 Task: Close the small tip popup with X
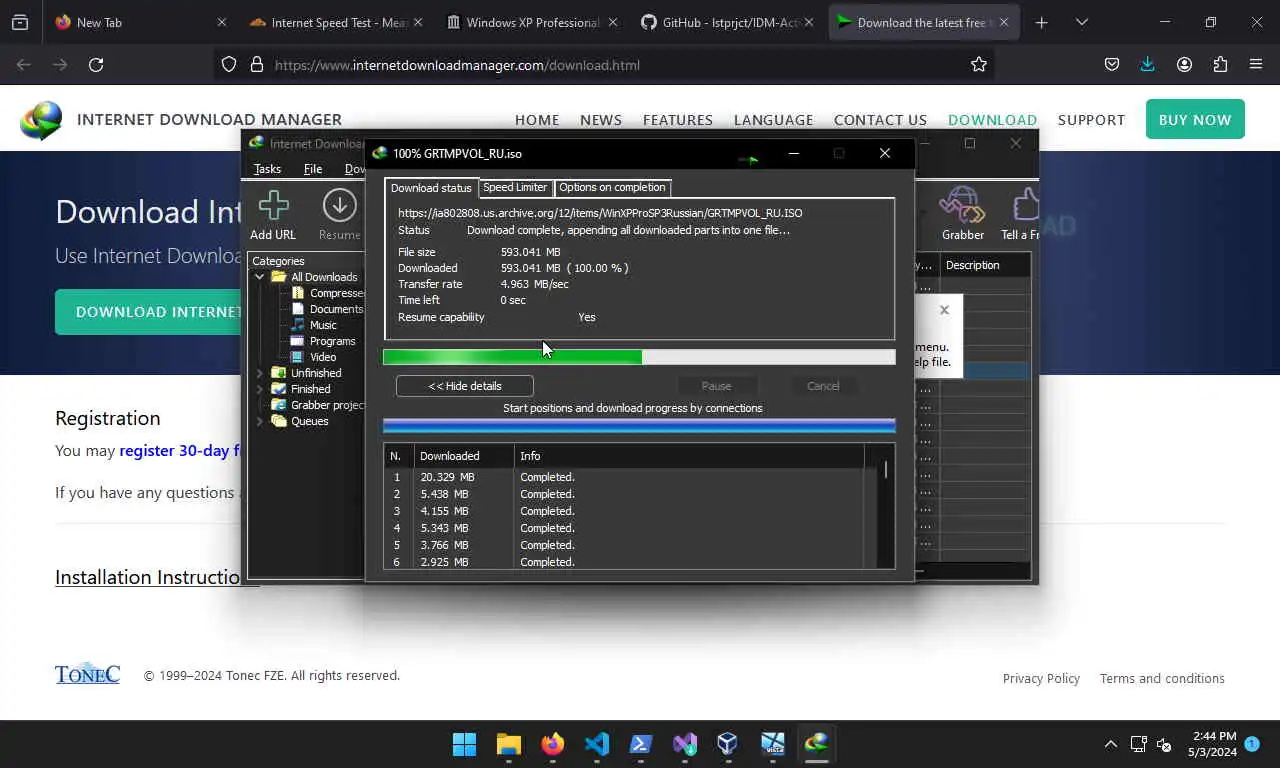point(944,310)
